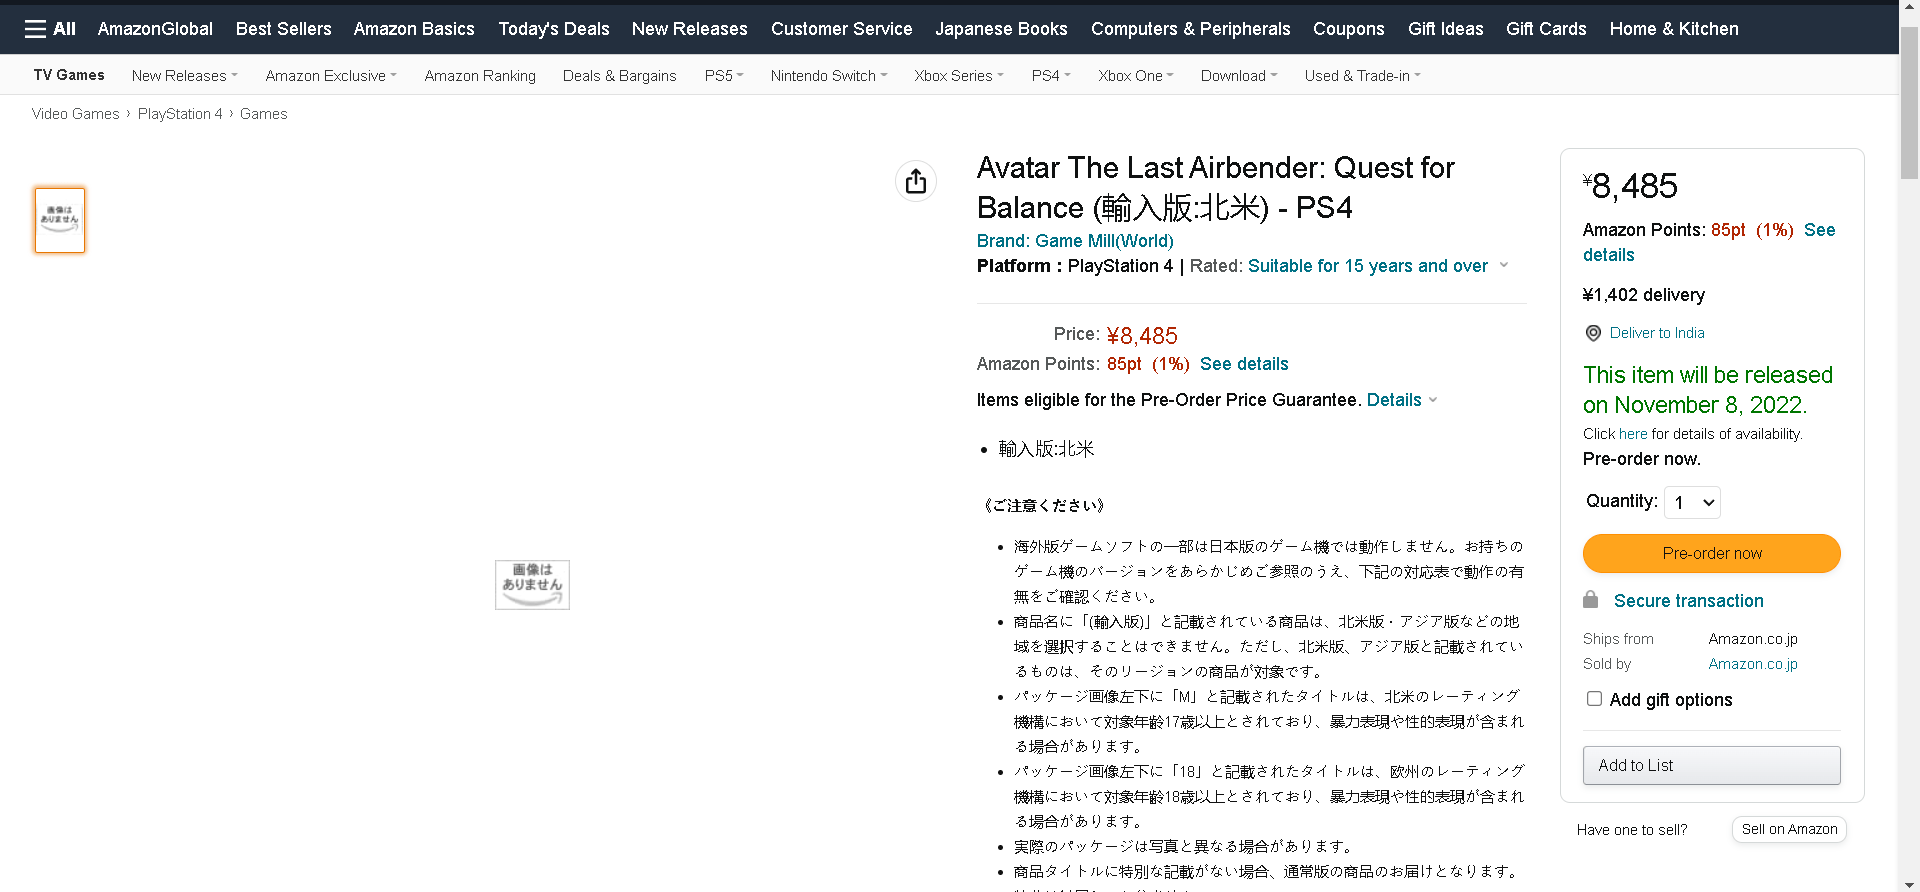Screen dimensions: 1920x892
Task: Select the product image thumbnail
Action: point(60,220)
